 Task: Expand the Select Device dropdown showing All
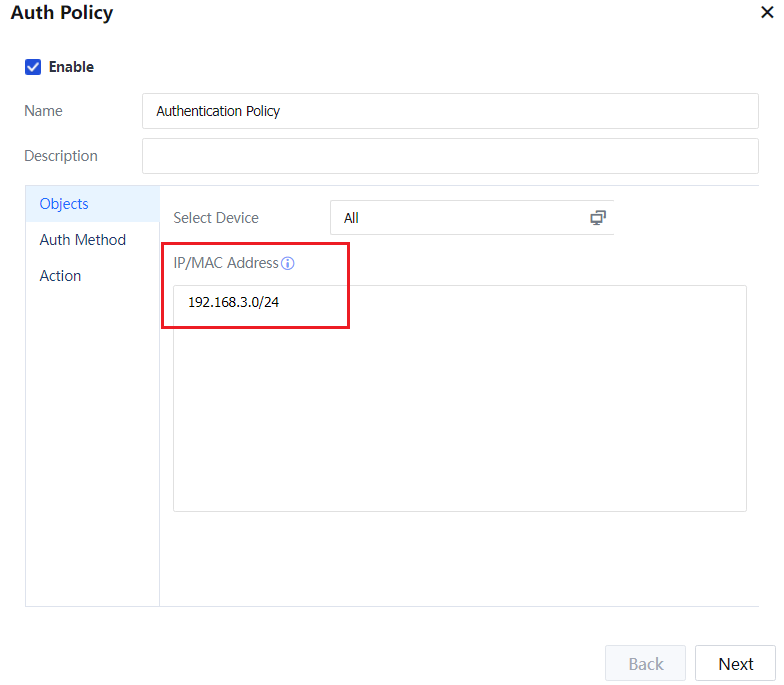point(460,218)
